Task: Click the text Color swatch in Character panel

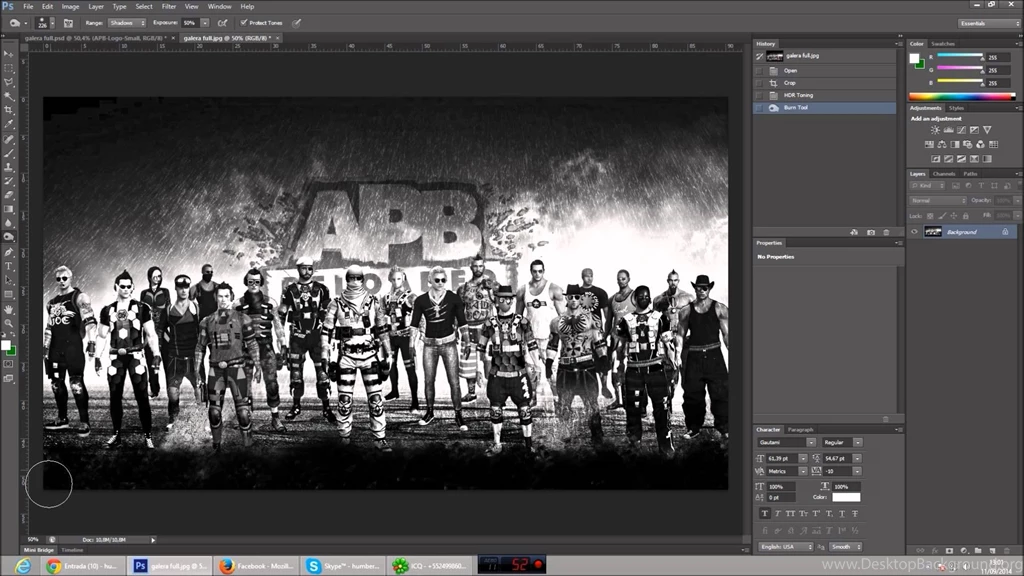Action: coord(847,497)
